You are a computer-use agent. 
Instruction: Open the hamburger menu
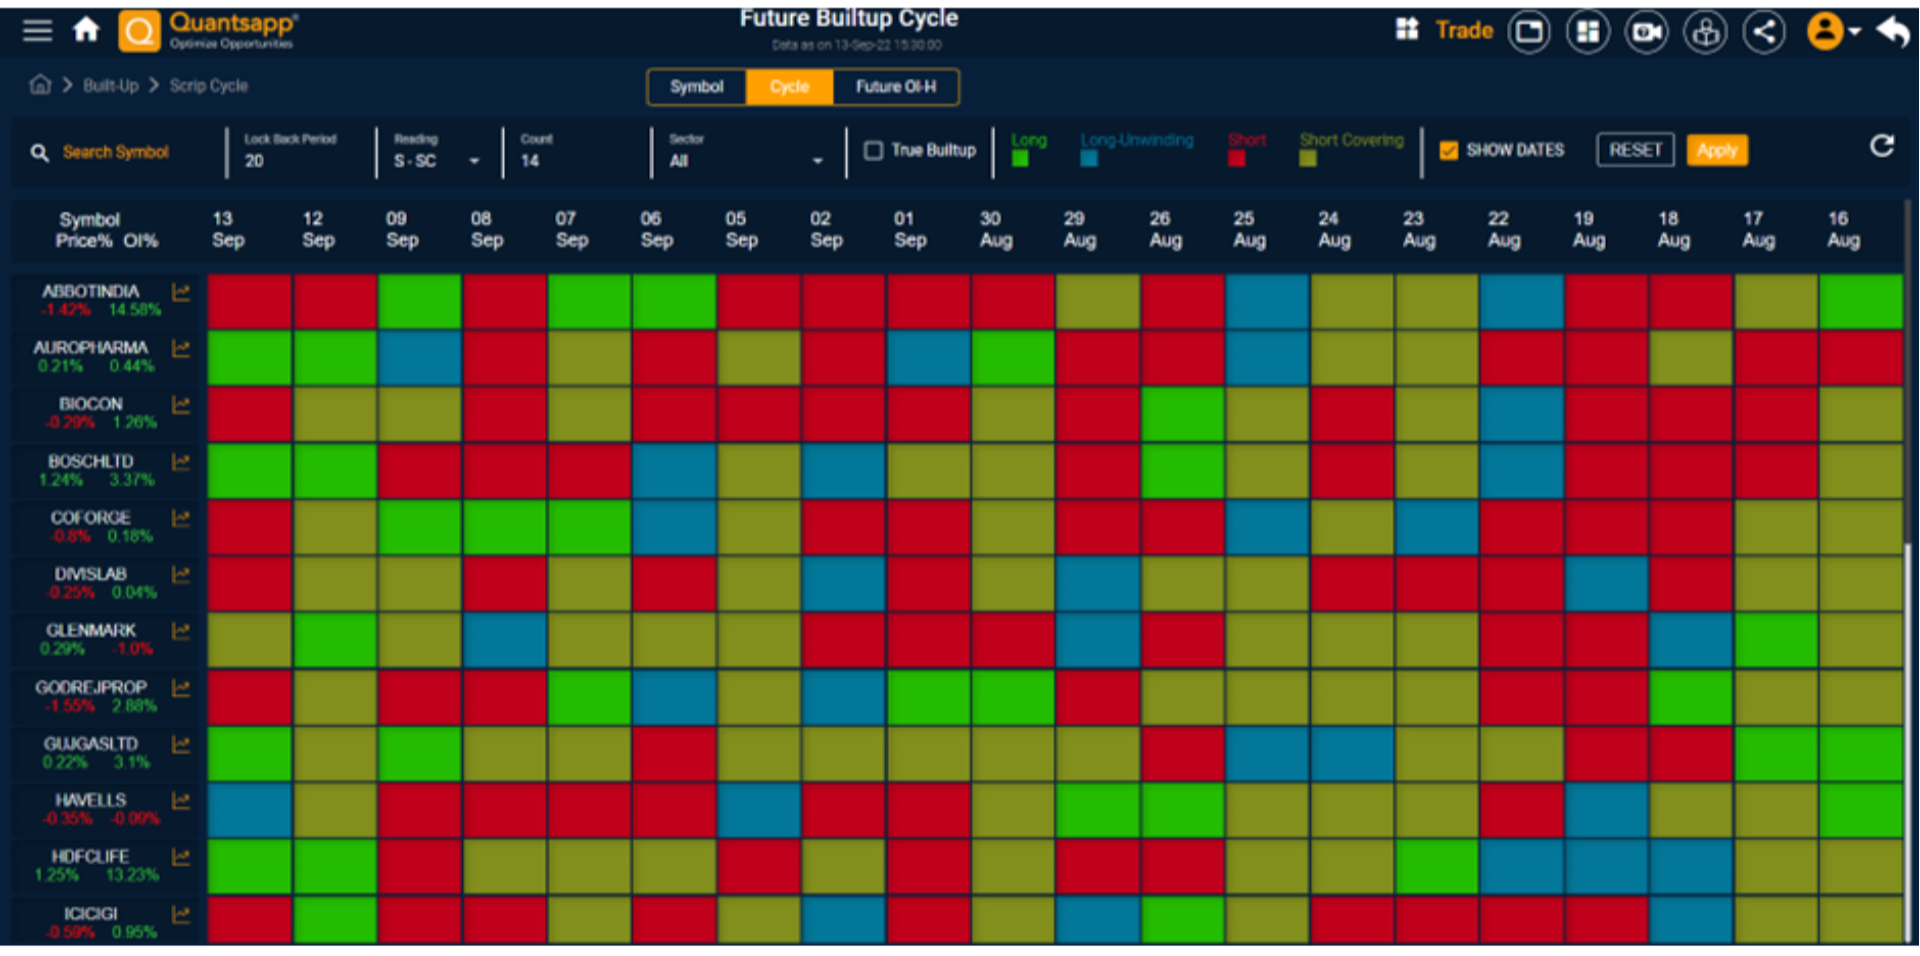point(37,30)
